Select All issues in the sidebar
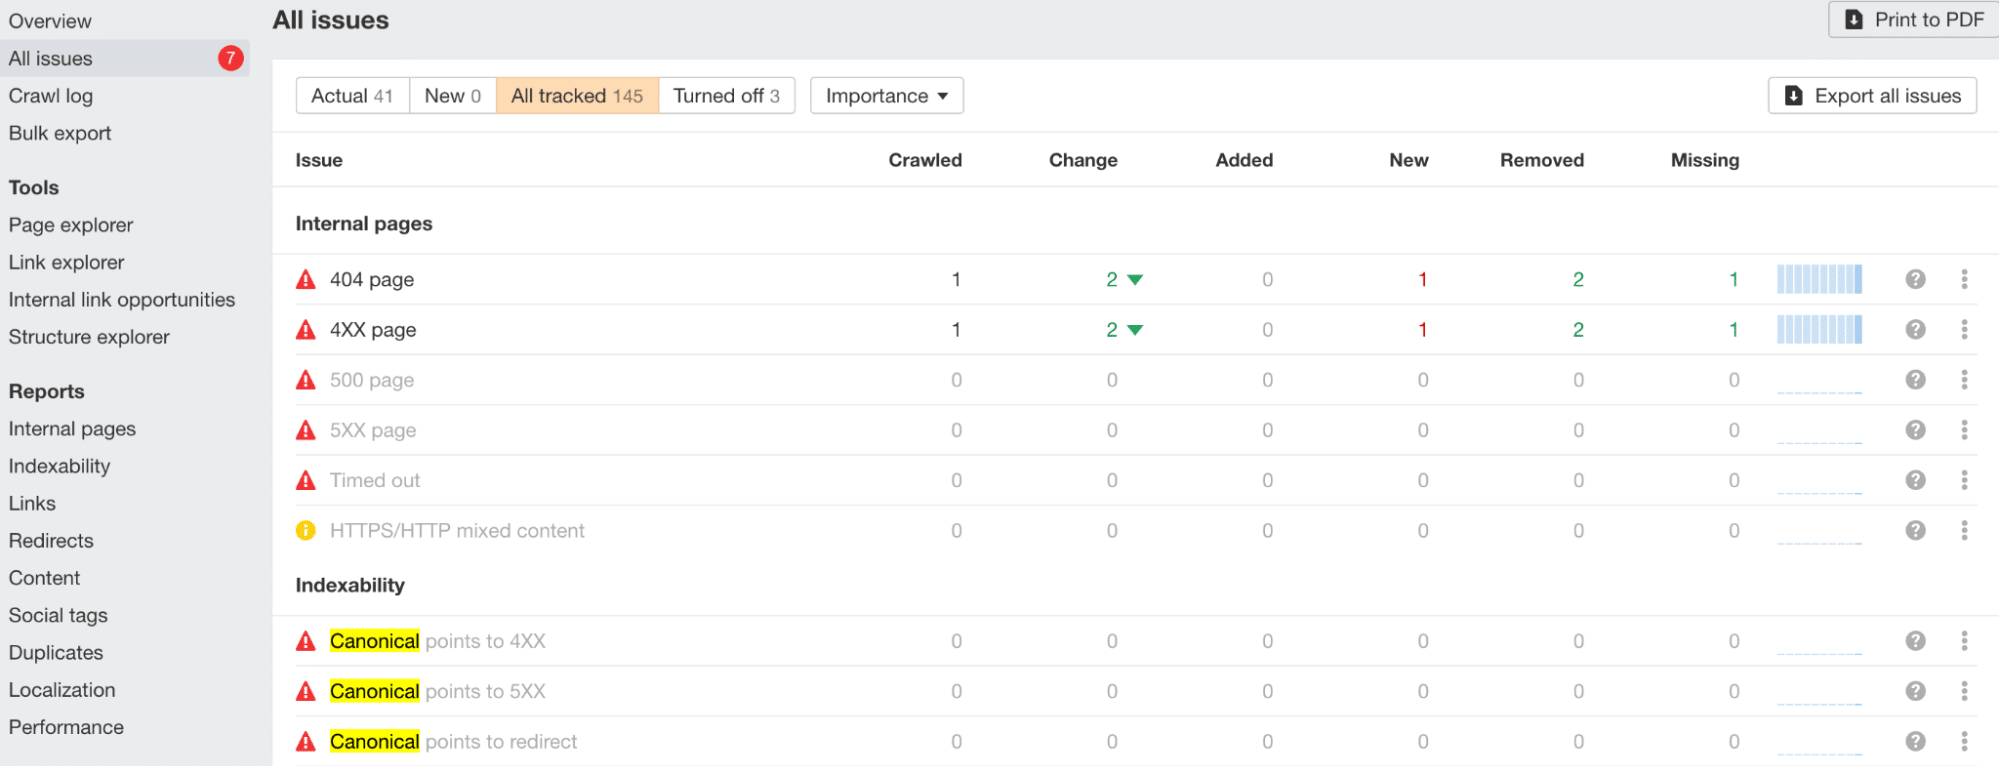 tap(124, 58)
